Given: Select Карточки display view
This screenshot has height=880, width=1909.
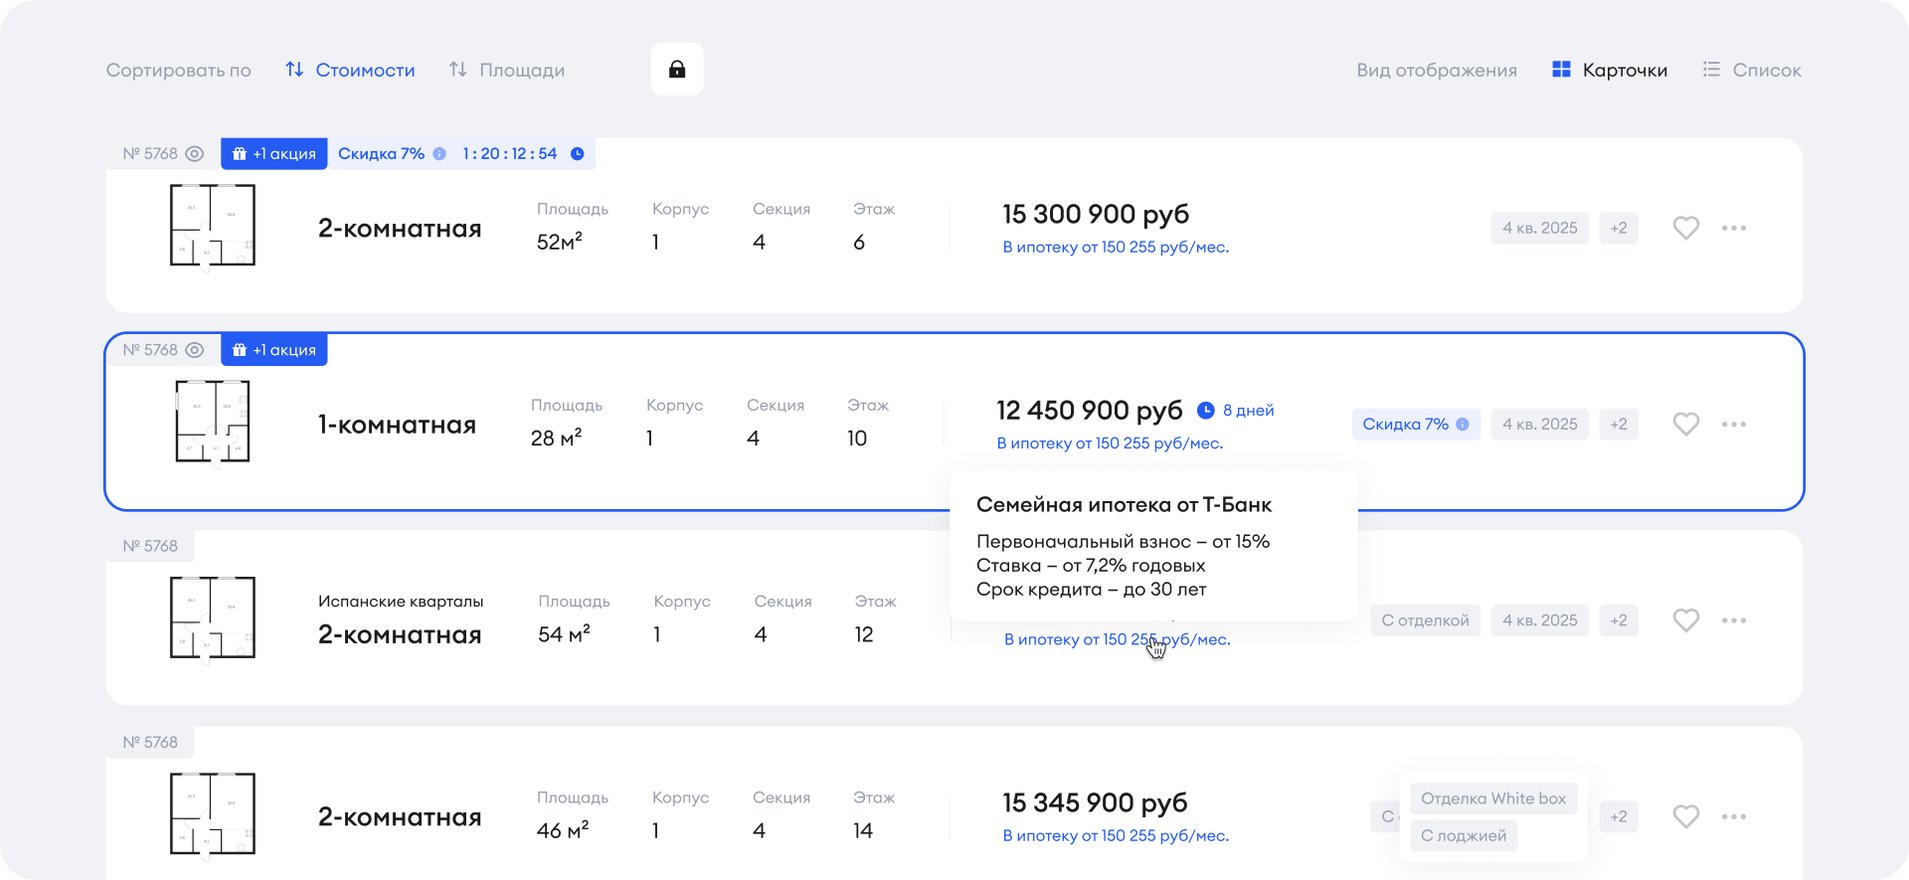Looking at the screenshot, I should pos(1609,70).
